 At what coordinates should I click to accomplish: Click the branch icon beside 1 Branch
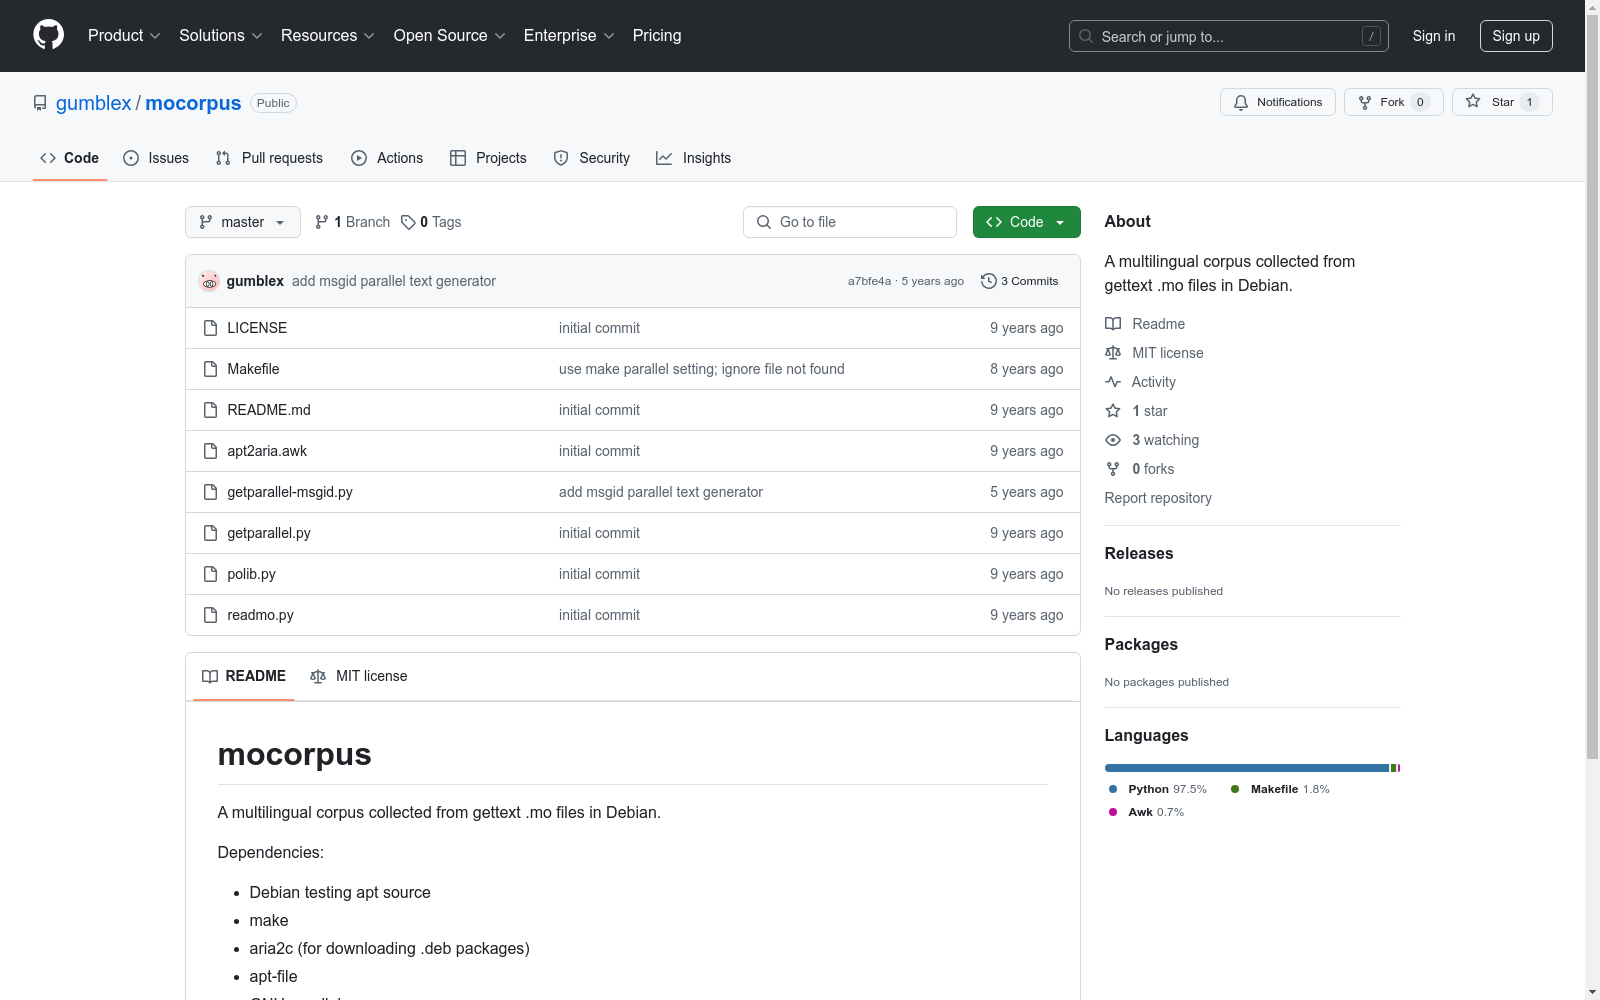click(x=322, y=222)
